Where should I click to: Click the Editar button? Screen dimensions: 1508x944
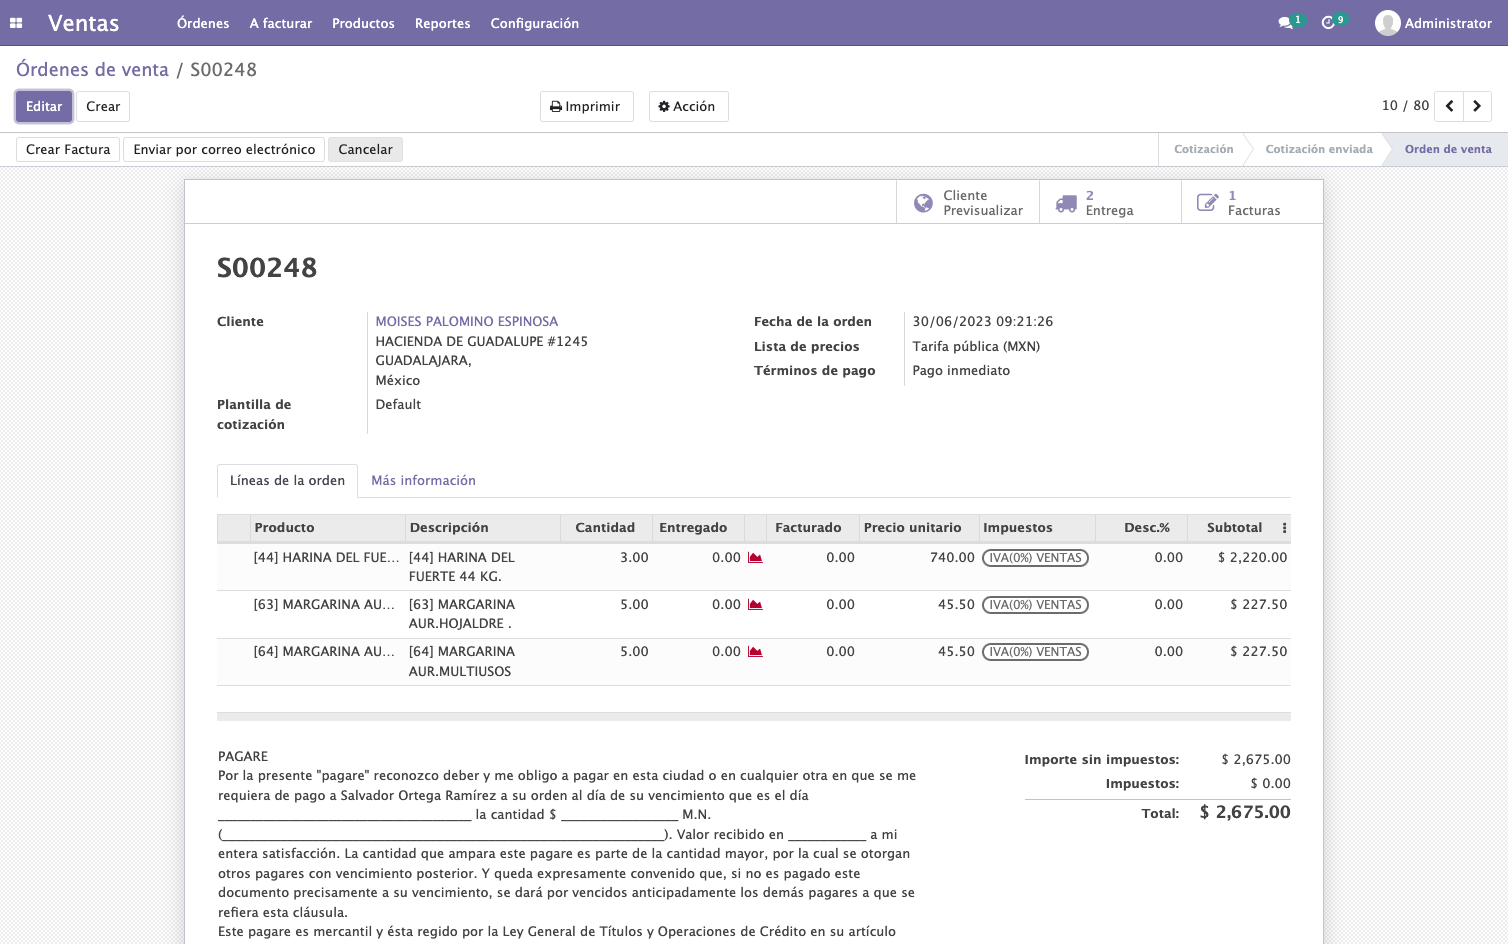point(44,106)
